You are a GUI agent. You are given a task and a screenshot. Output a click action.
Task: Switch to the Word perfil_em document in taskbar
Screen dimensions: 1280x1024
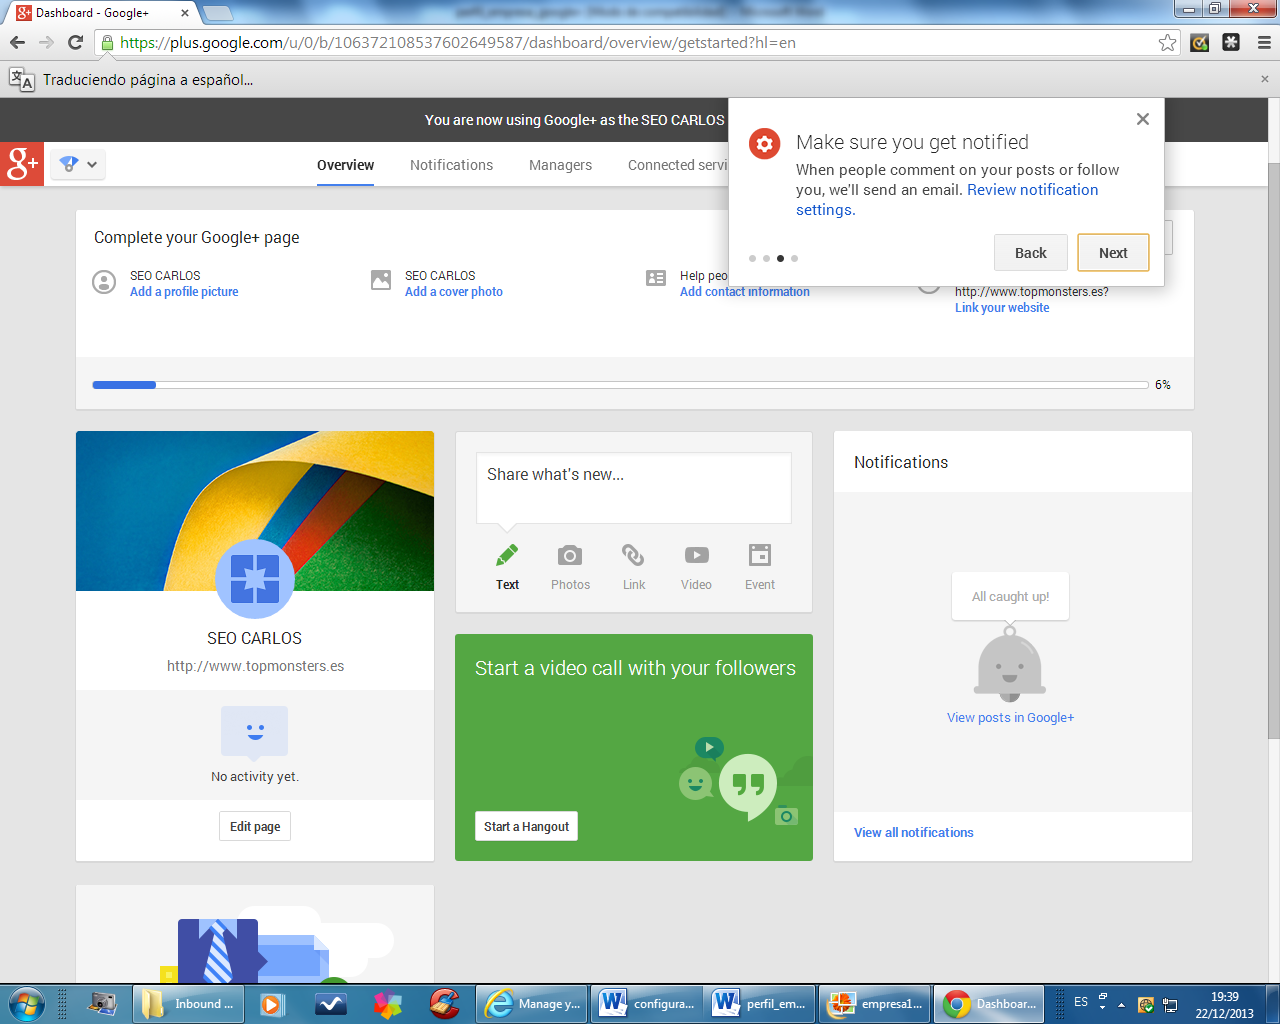(x=760, y=1004)
